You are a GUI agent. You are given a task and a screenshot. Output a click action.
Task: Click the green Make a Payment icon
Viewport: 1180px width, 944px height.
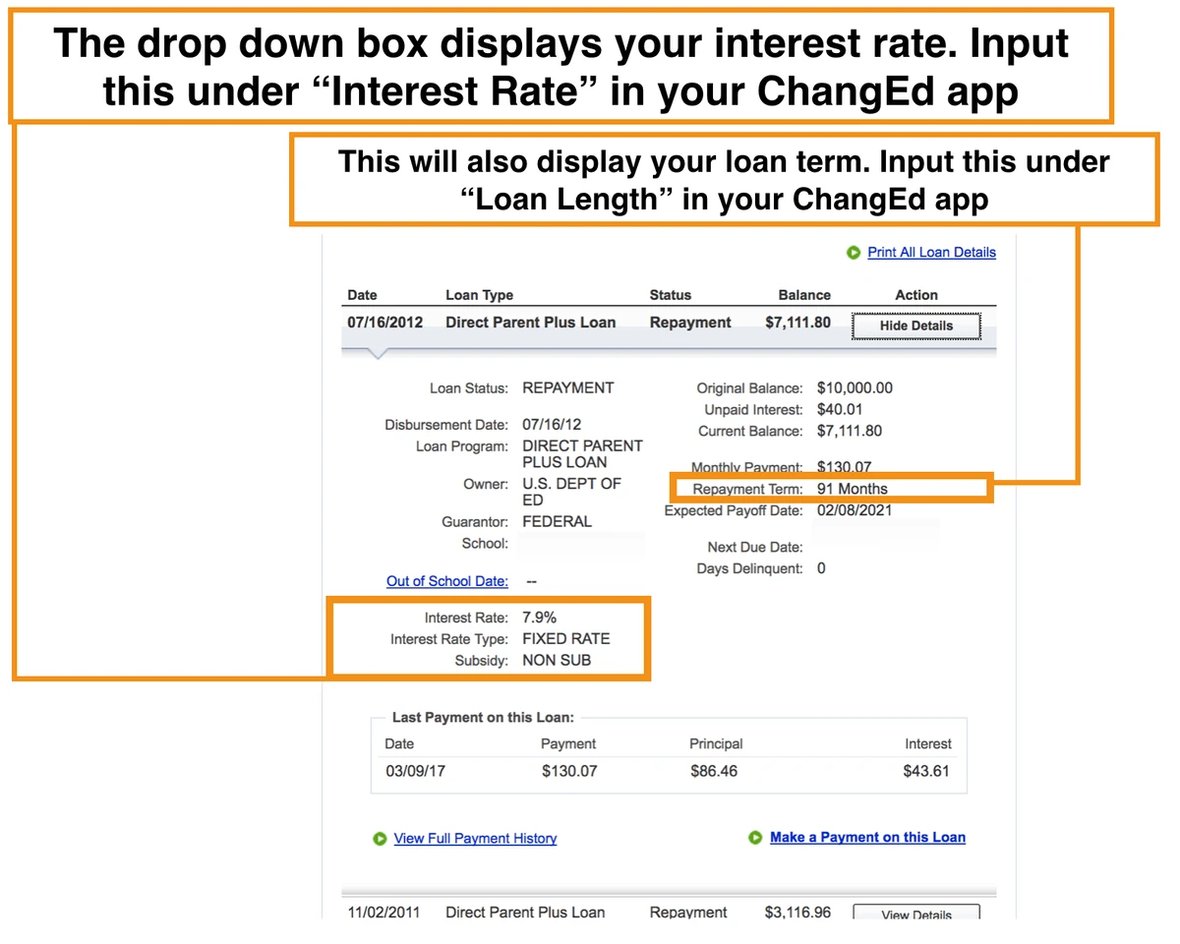[x=755, y=838]
